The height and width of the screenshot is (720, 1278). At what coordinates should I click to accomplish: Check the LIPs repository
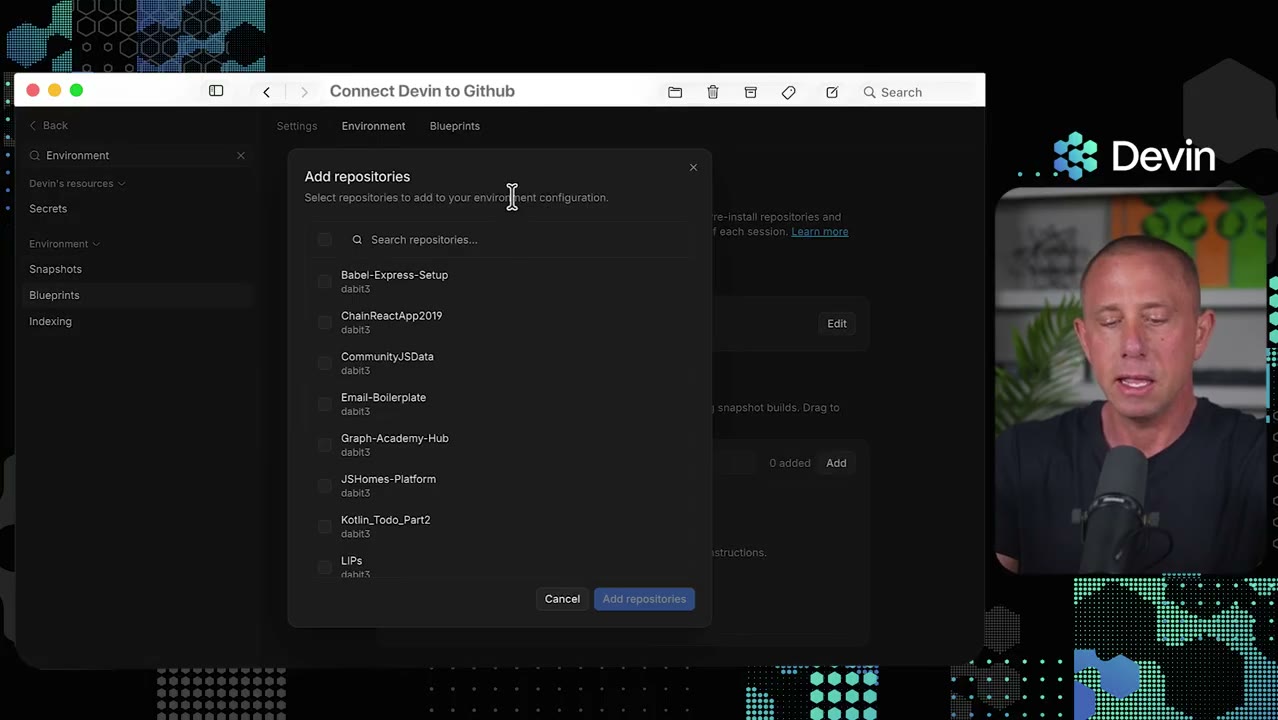[324, 567]
